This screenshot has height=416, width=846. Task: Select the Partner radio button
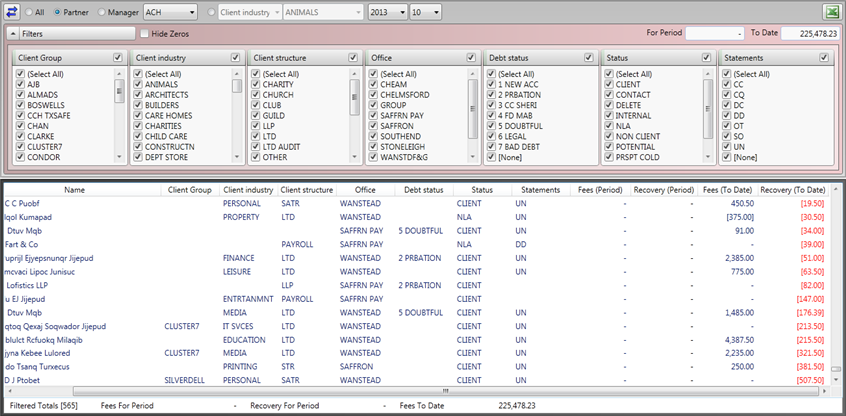tap(58, 12)
